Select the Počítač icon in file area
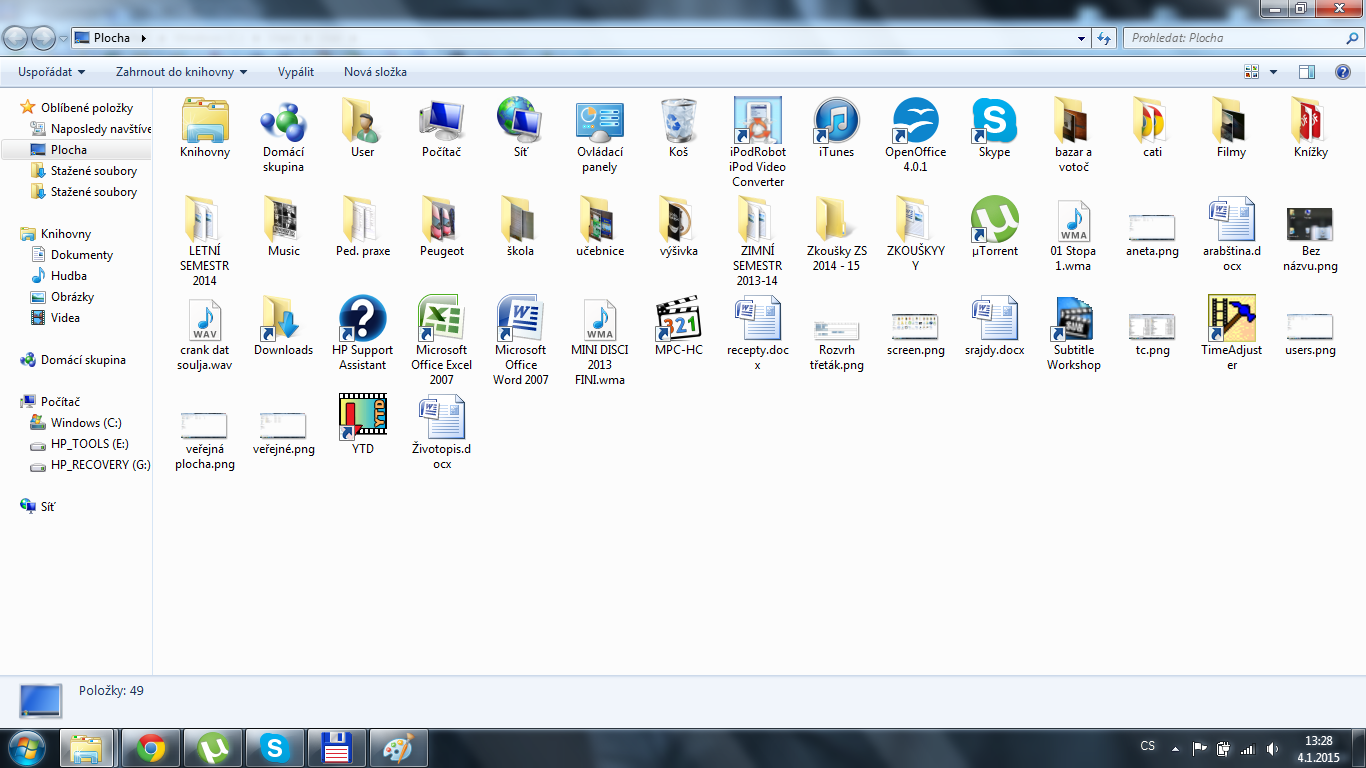Viewport: 1366px width, 768px height. pos(441,121)
